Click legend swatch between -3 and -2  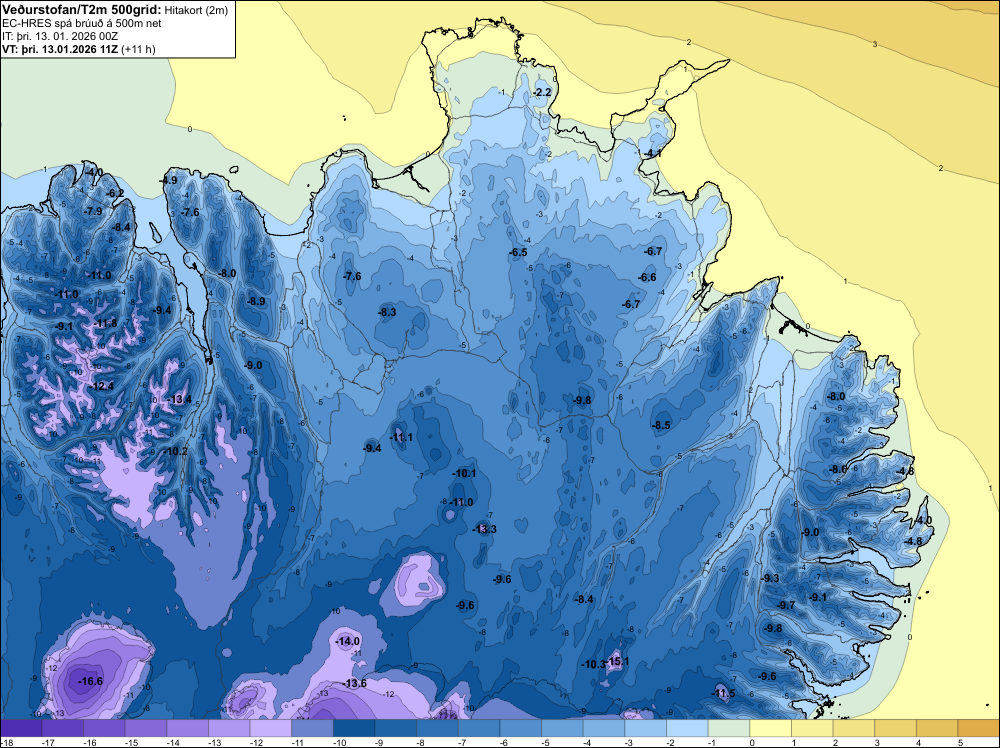click(x=645, y=728)
